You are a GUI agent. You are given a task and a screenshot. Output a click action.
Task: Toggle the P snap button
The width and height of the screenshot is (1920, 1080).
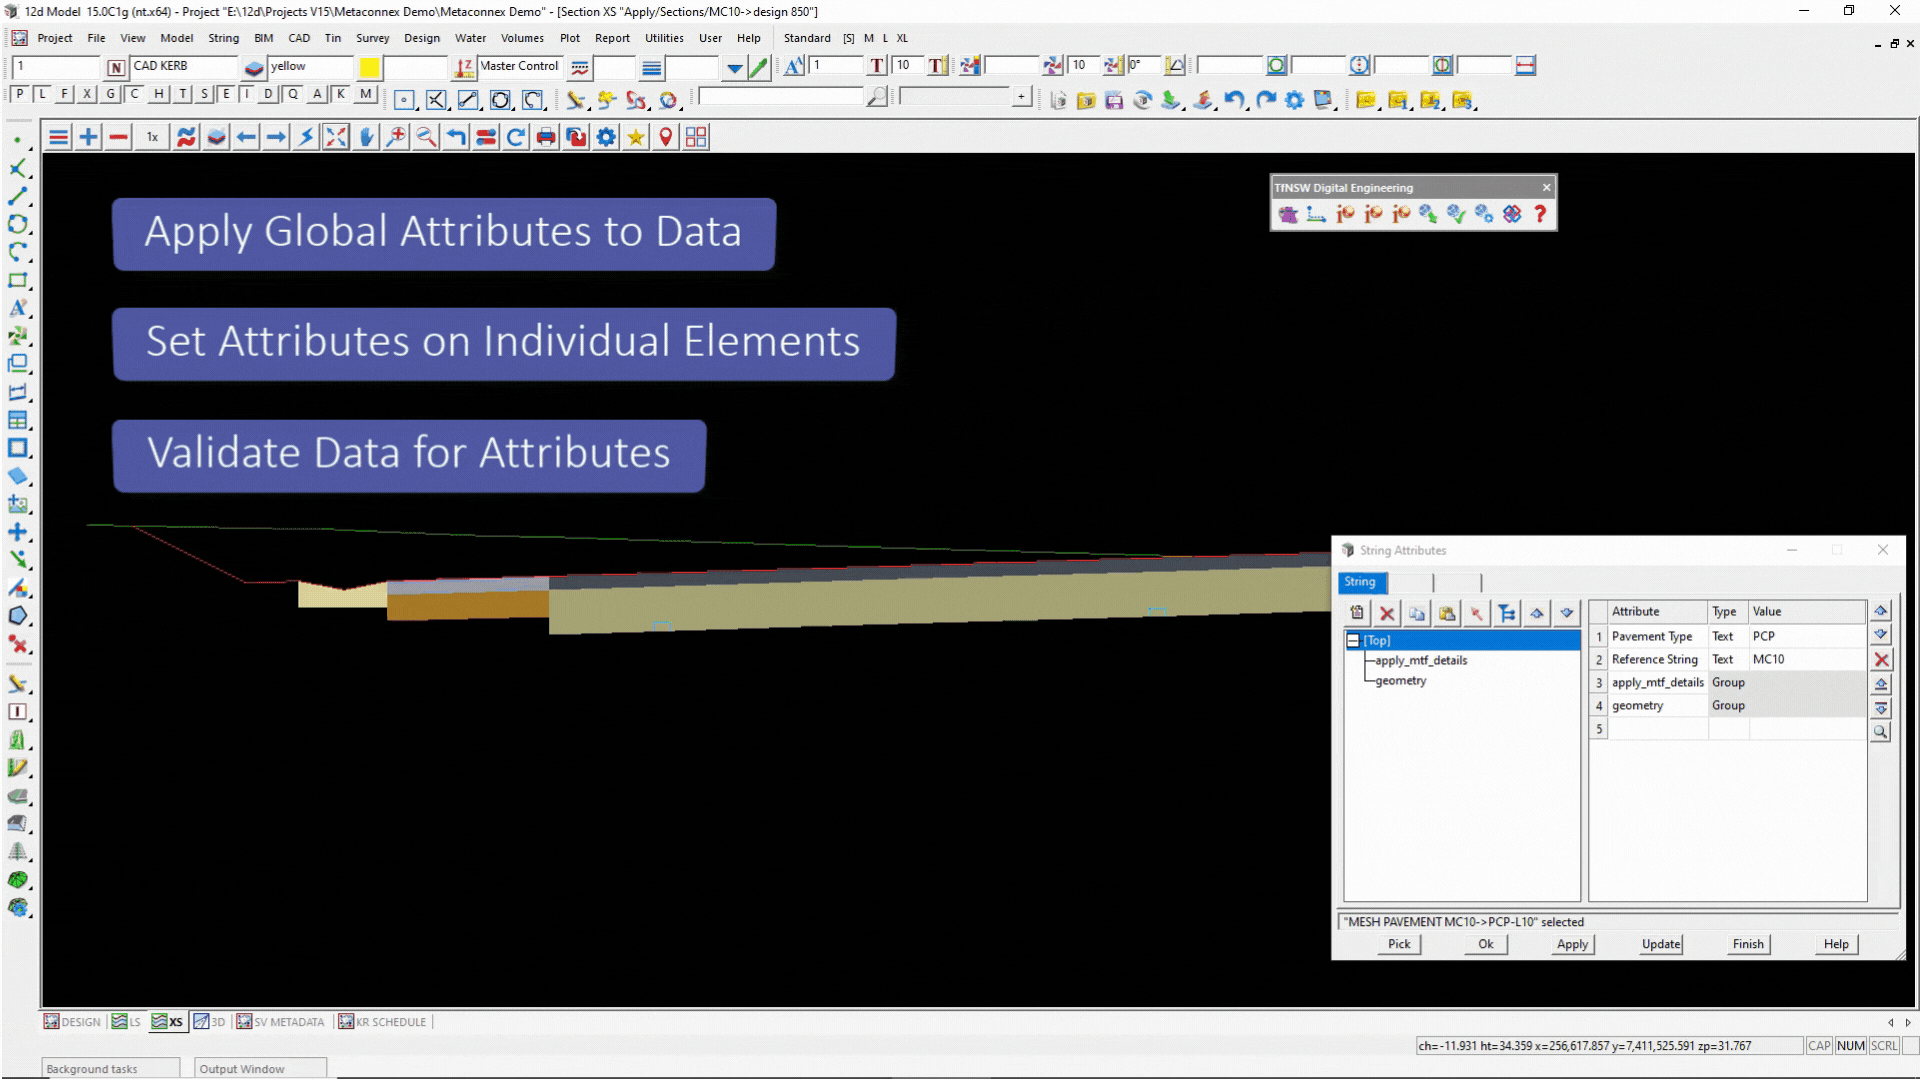click(x=19, y=94)
